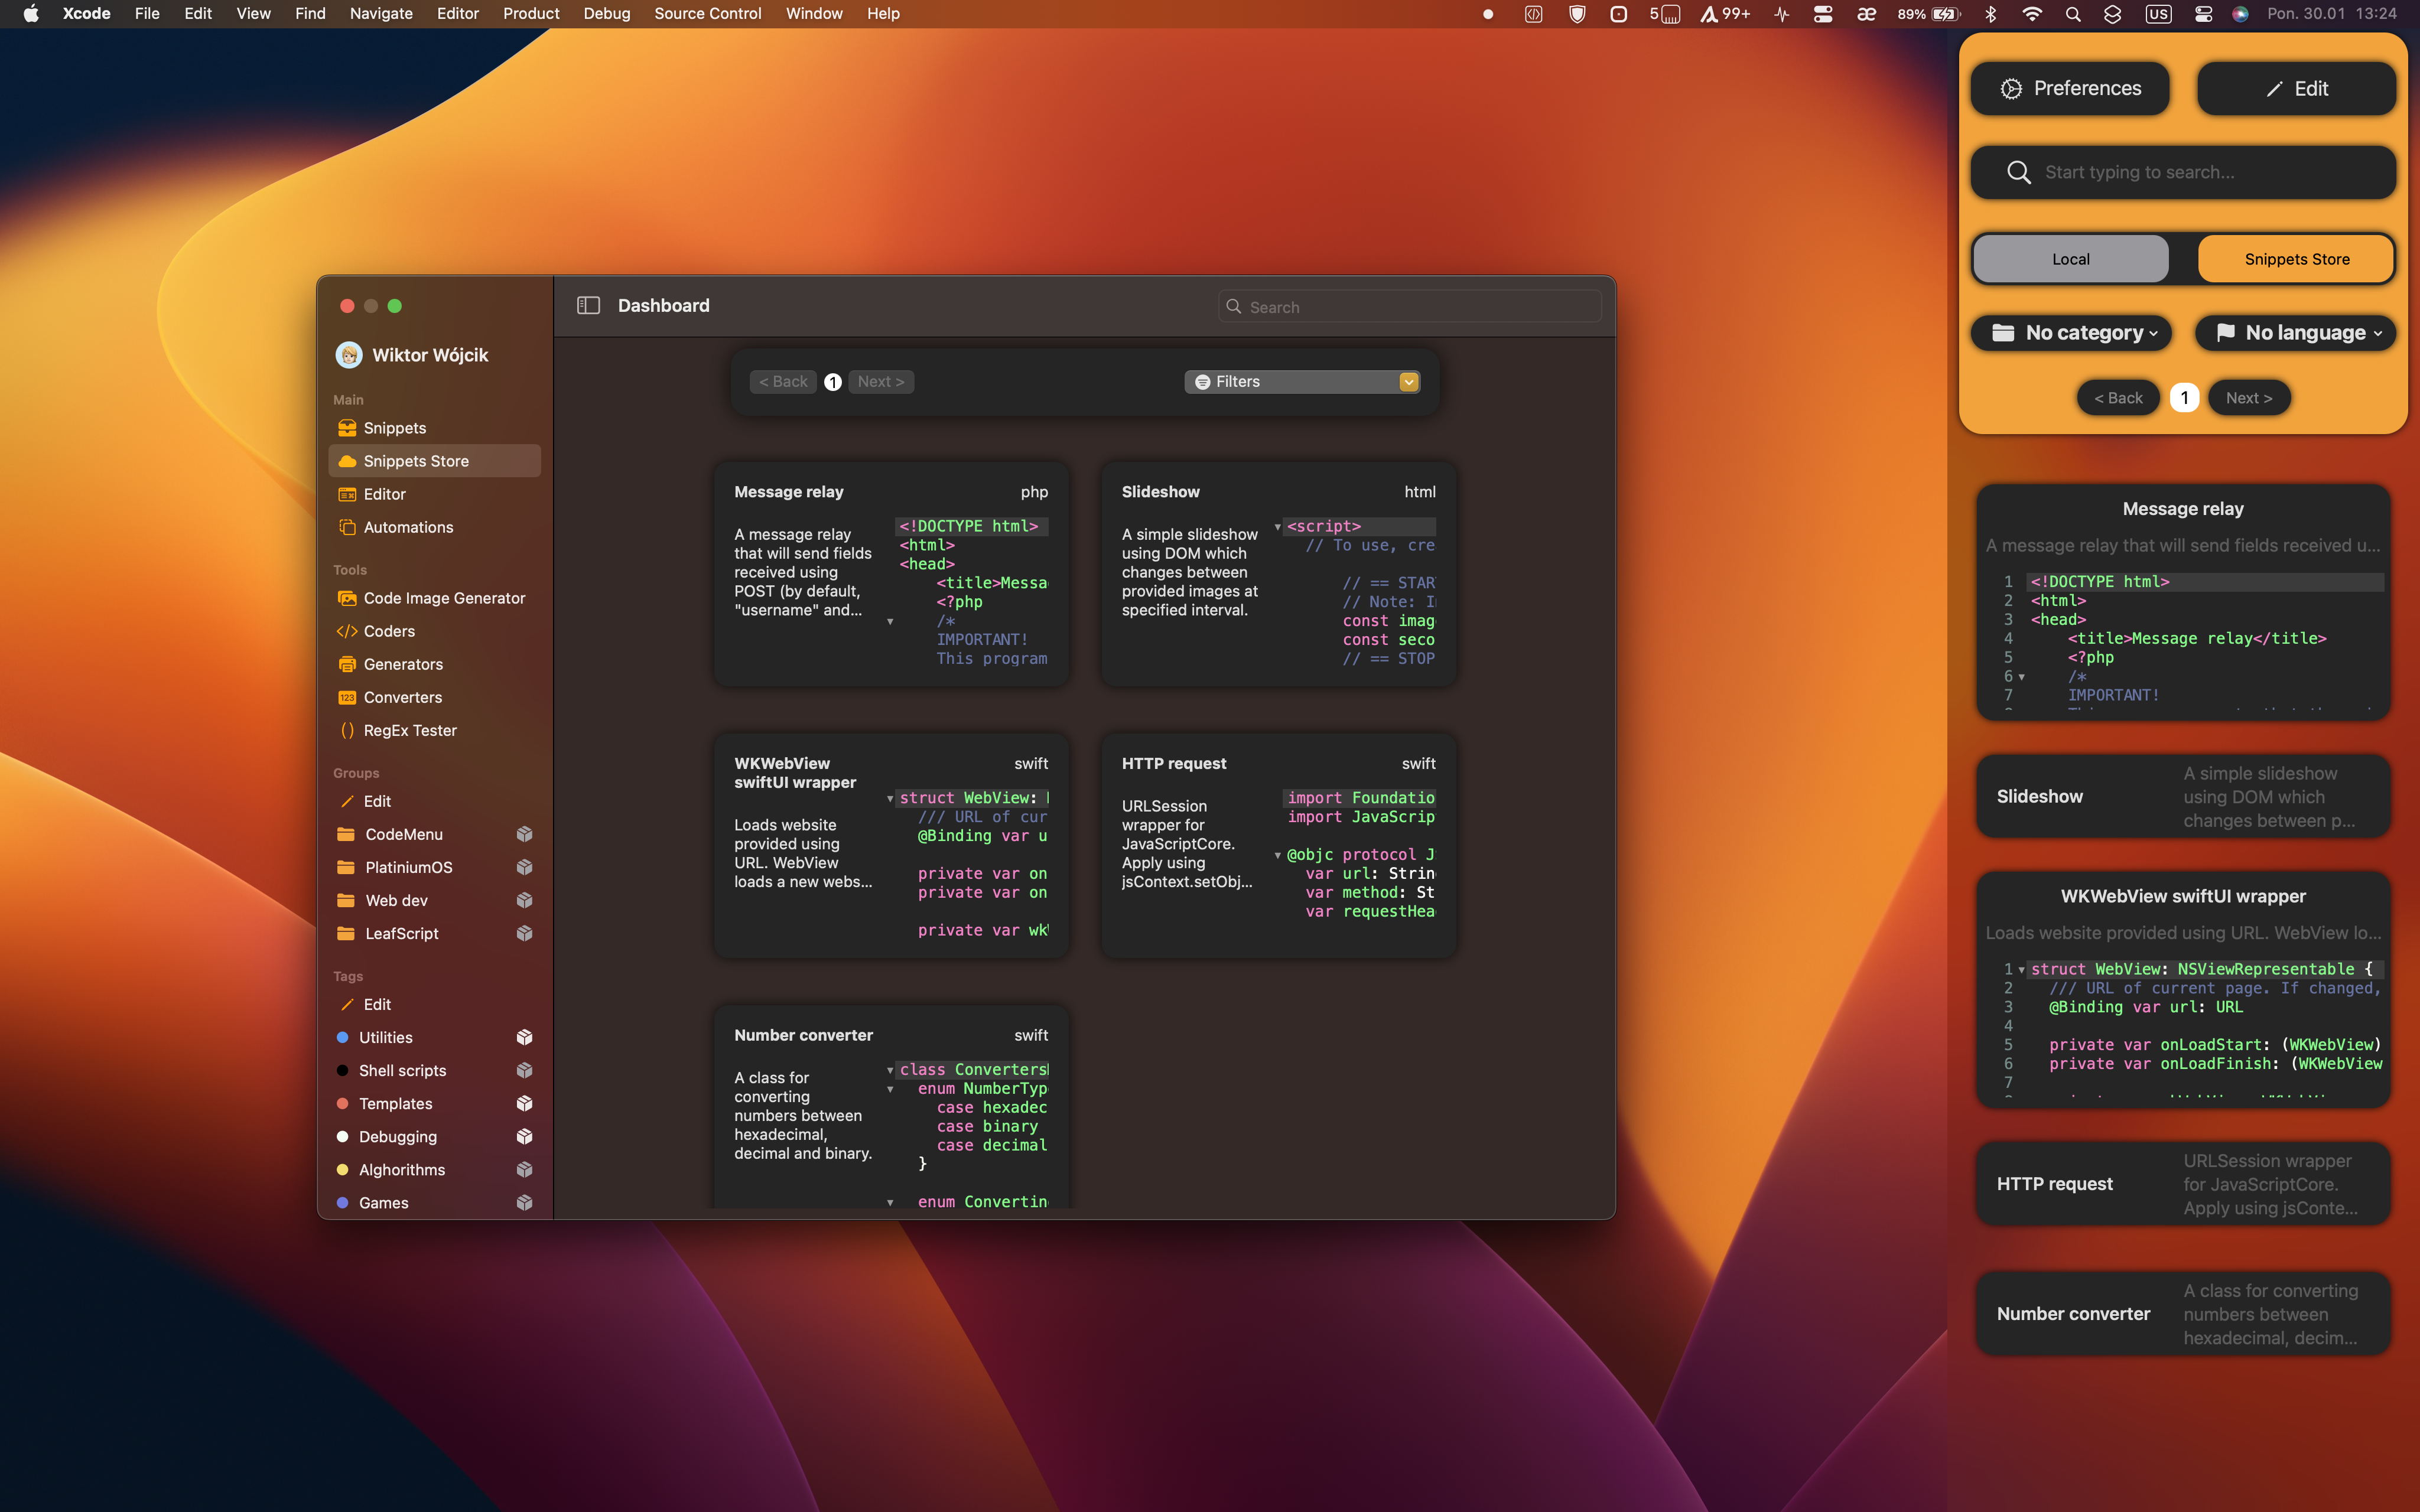
Task: Select Snippets Store in the sidebar
Action: 434,460
